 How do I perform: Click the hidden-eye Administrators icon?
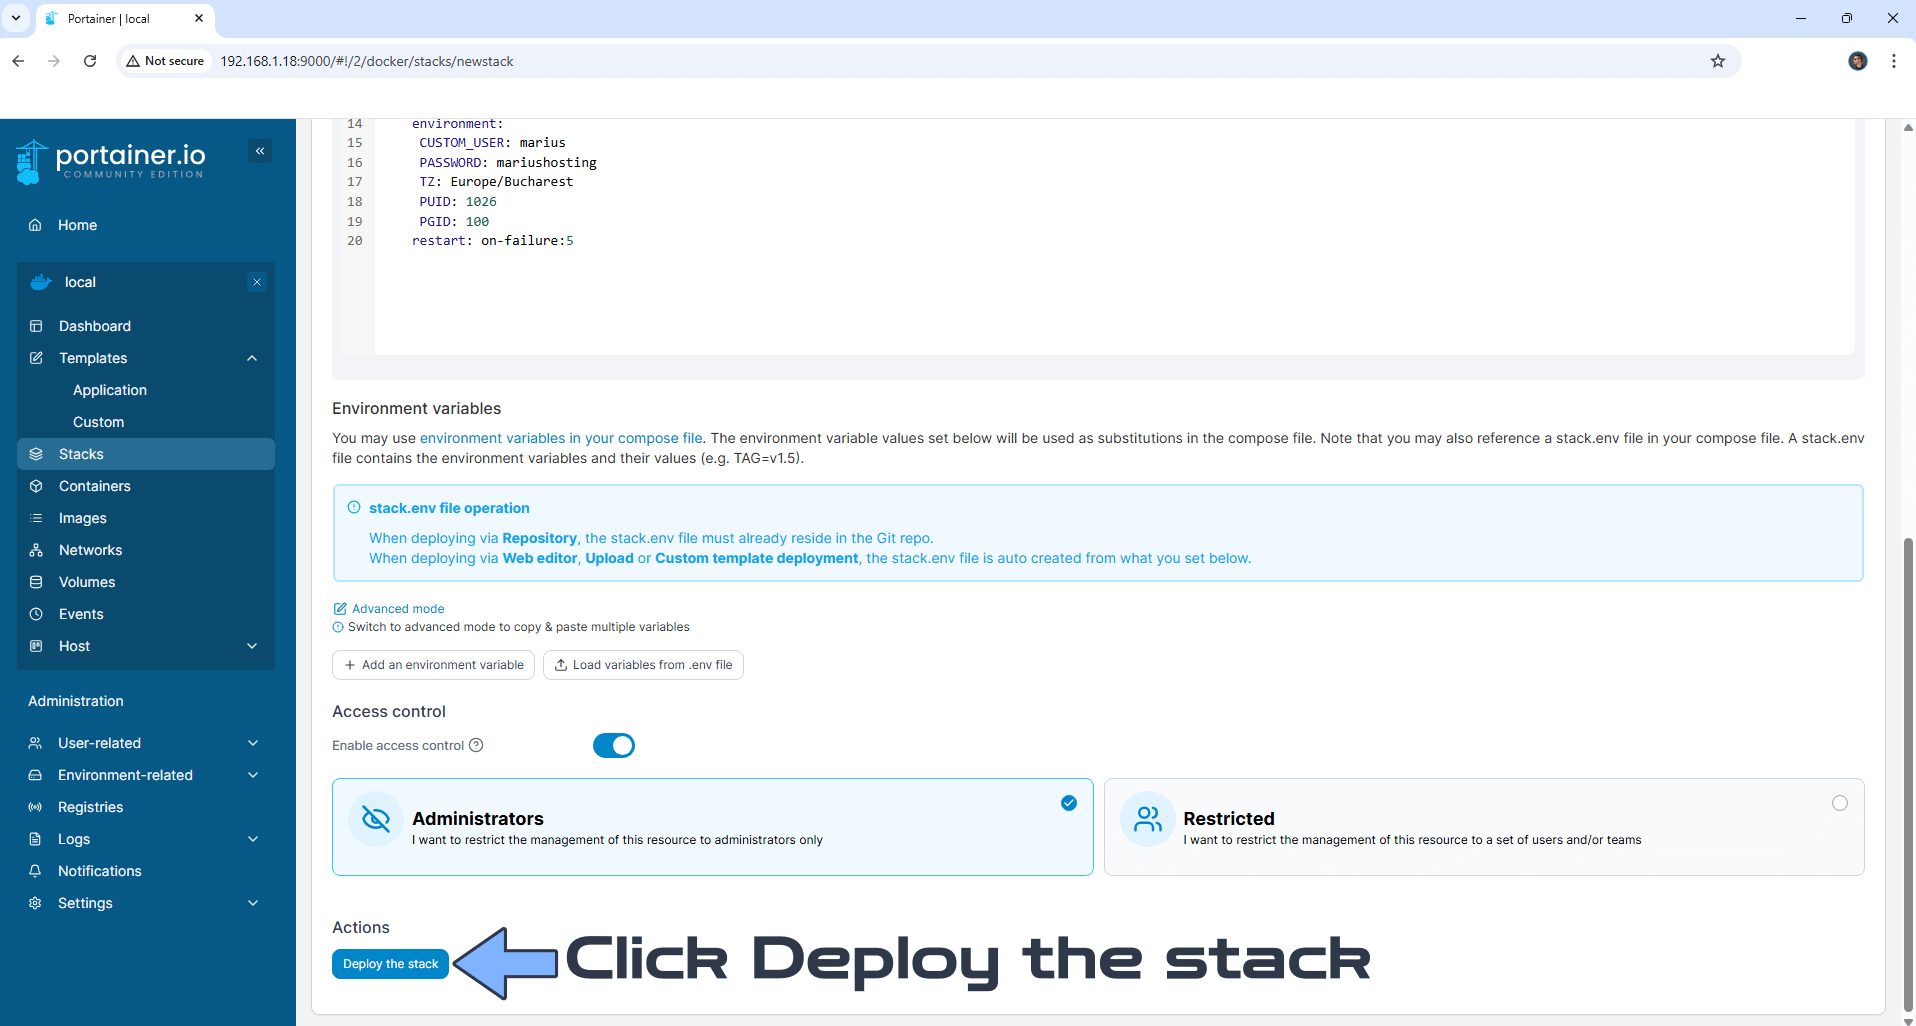[375, 819]
